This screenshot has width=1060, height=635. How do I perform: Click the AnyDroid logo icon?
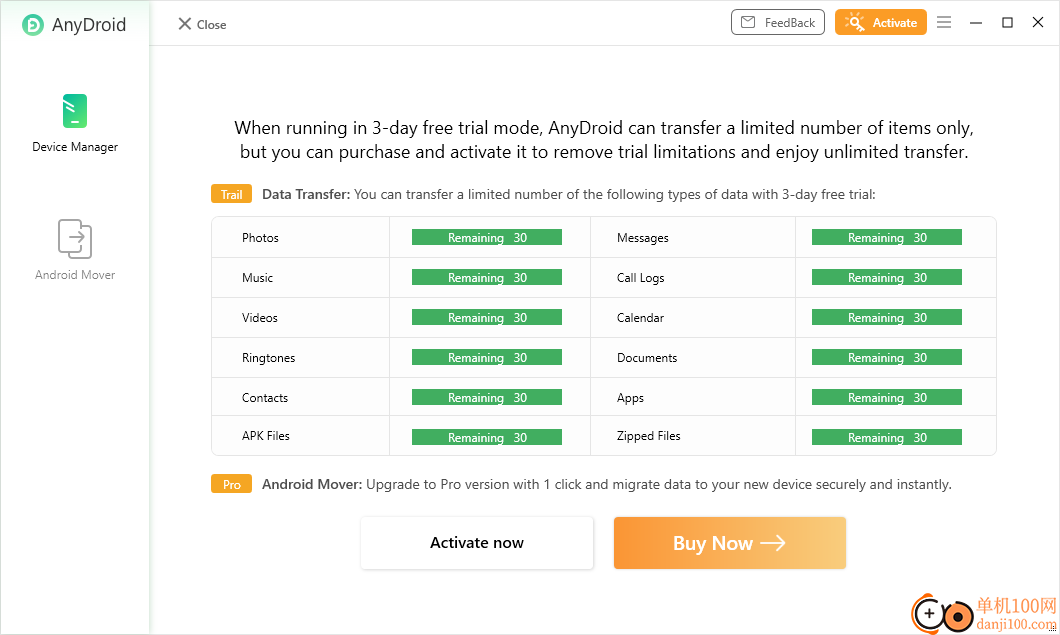click(x=32, y=25)
